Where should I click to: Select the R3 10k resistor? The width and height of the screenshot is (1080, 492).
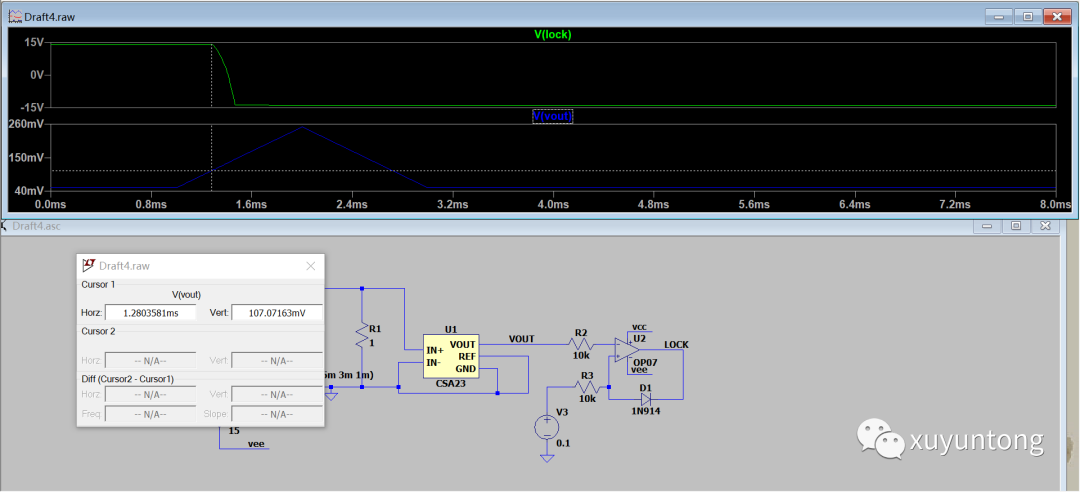[587, 387]
